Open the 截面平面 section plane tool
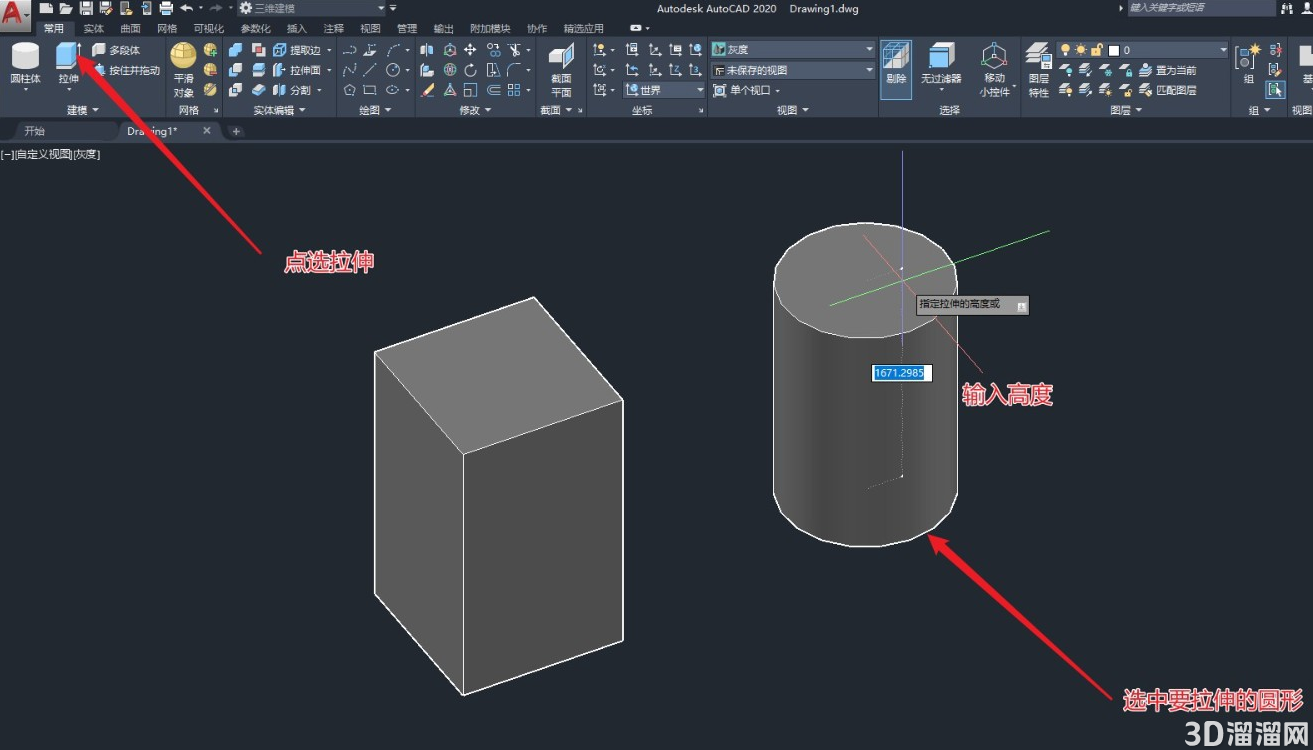This screenshot has width=1313, height=750. [561, 69]
